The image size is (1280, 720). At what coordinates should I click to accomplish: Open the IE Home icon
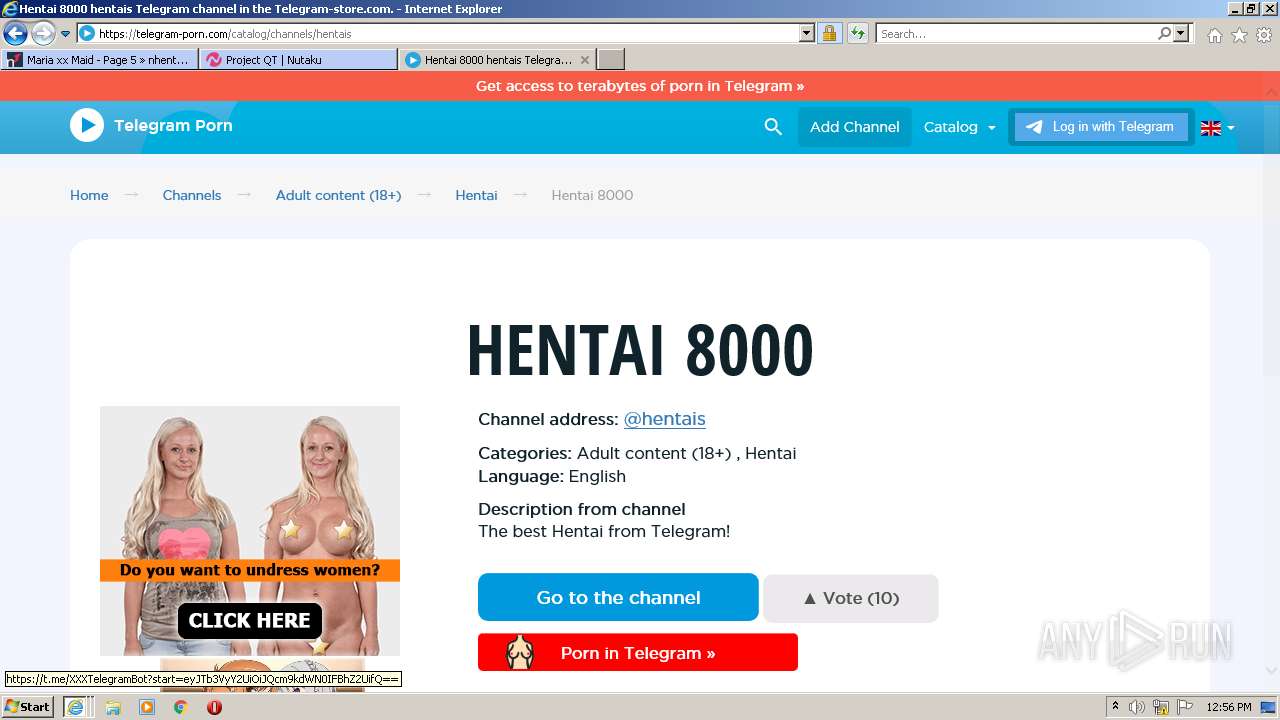(x=1214, y=35)
